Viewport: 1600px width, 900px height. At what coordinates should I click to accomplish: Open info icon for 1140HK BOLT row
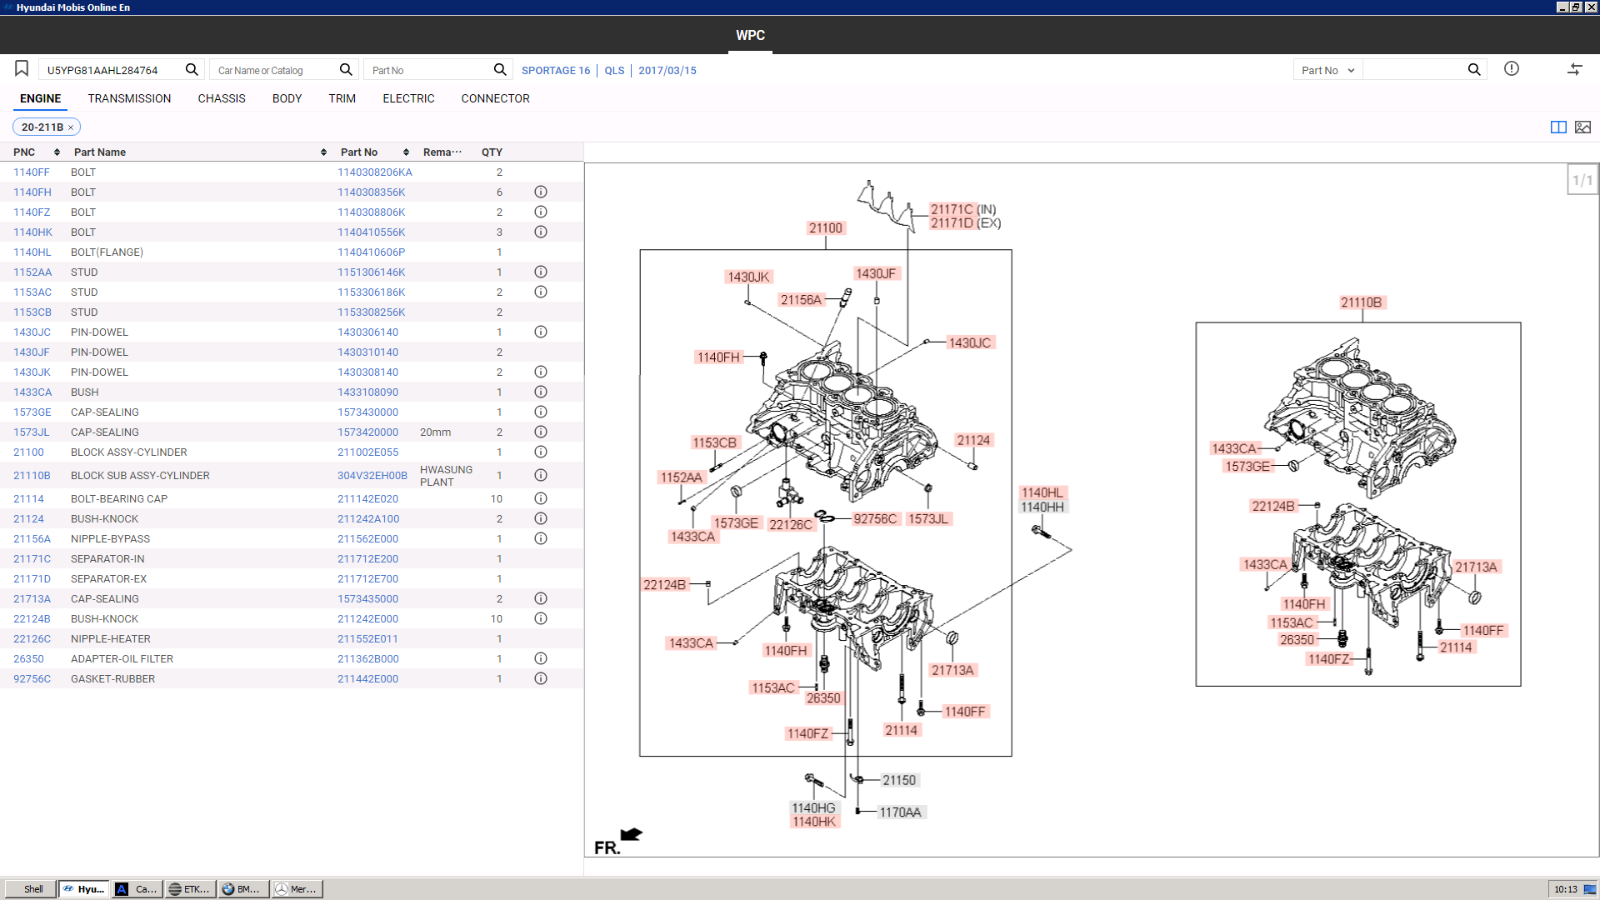541,232
